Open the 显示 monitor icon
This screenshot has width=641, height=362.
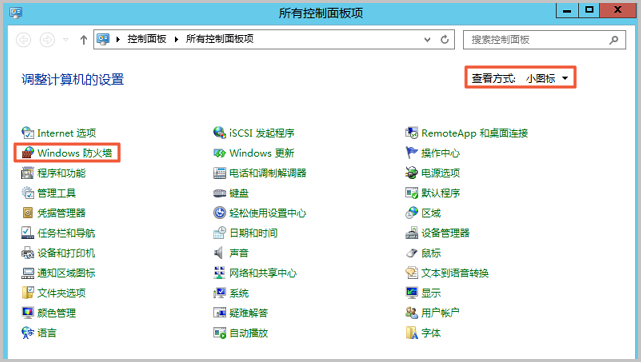point(412,293)
